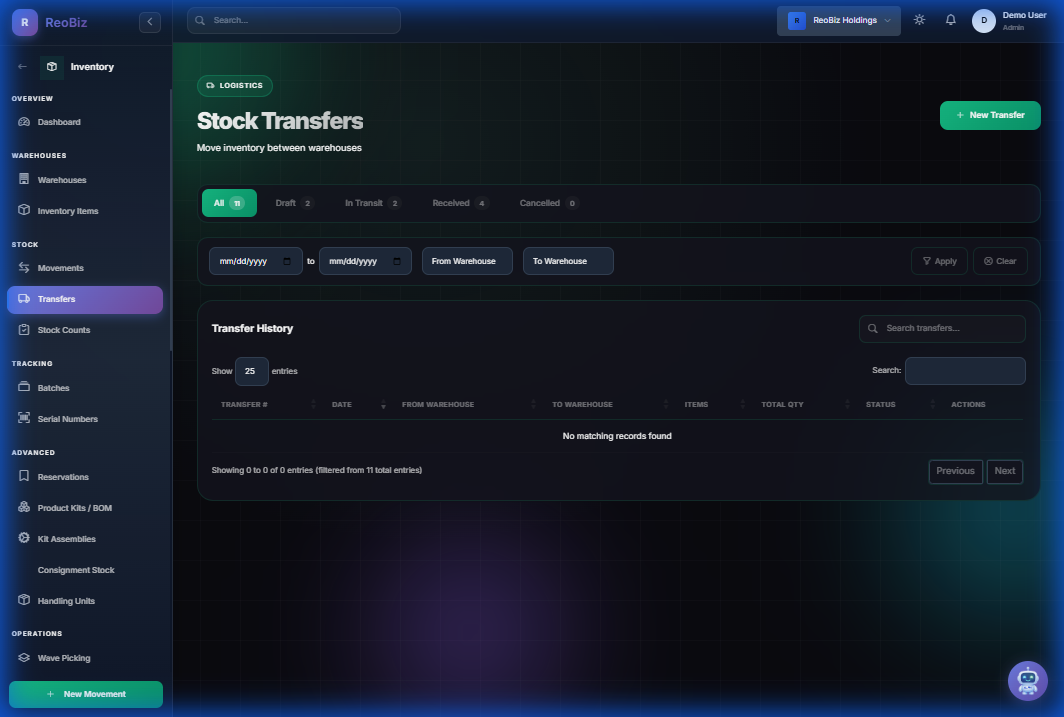This screenshot has width=1064, height=717.
Task: Go to Stock Counts in the sidebar
Action: (x=63, y=330)
